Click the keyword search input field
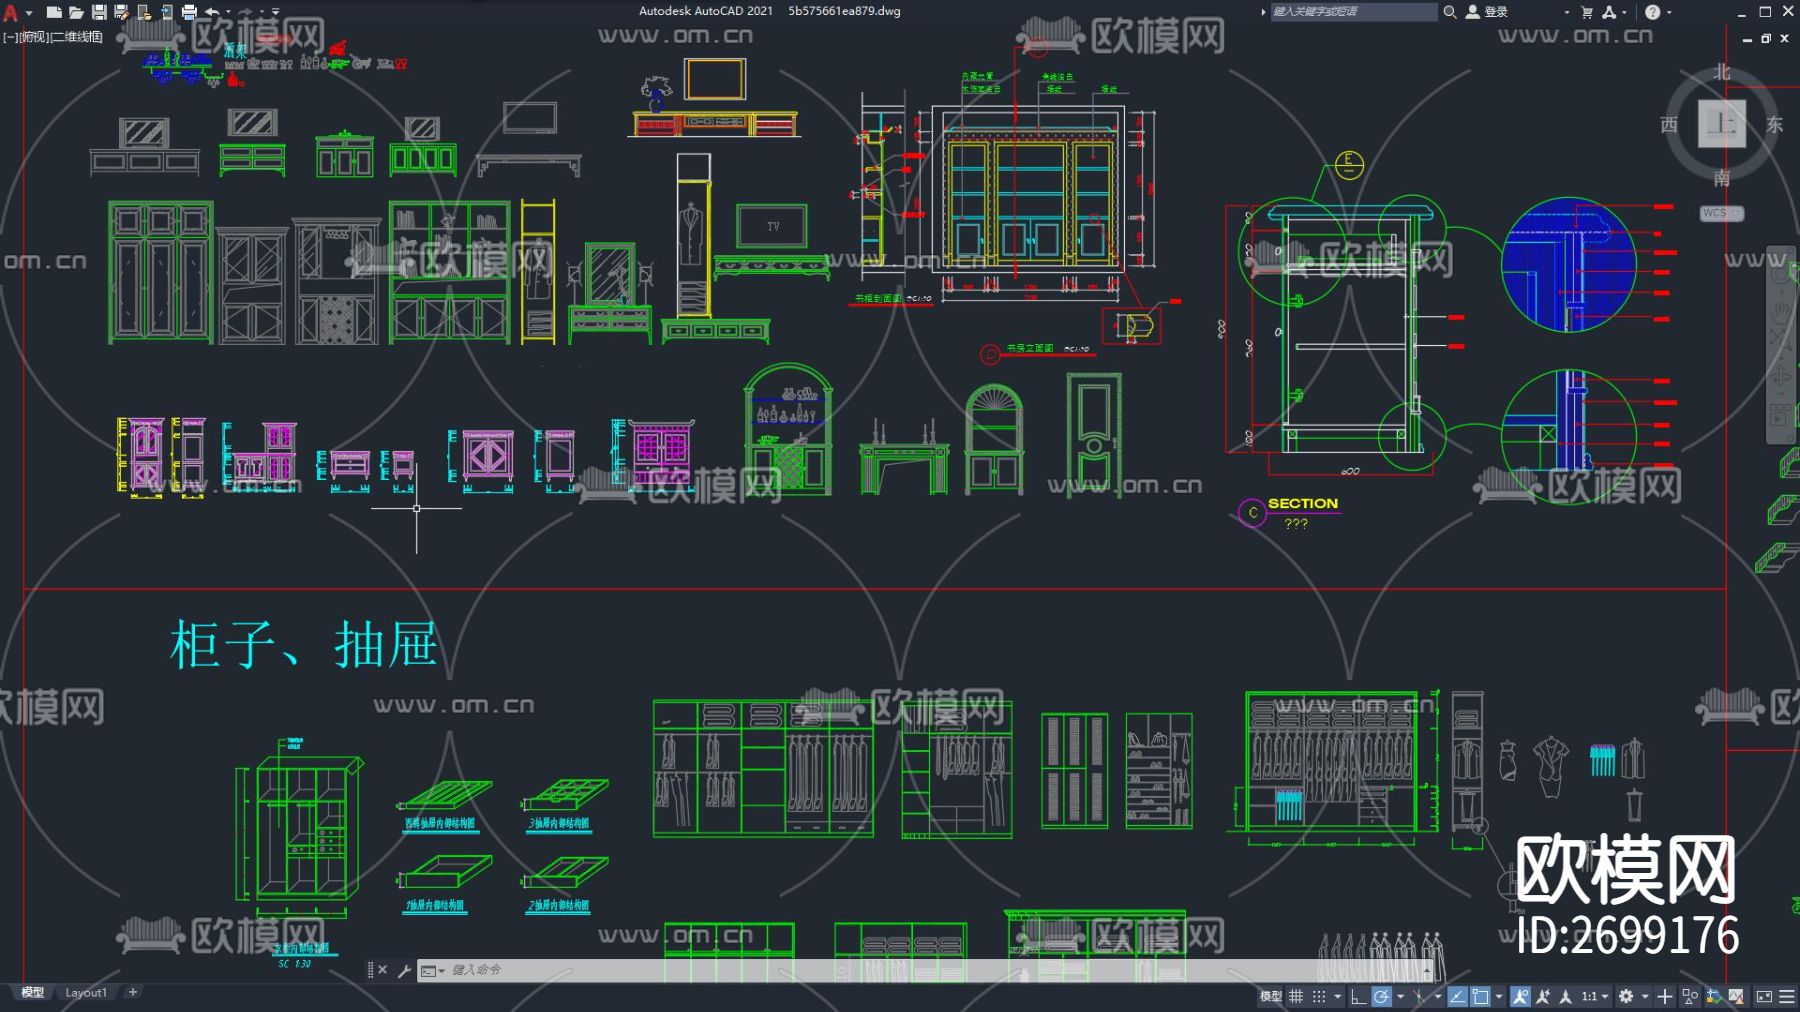The height and width of the screenshot is (1012, 1800). click(1353, 12)
